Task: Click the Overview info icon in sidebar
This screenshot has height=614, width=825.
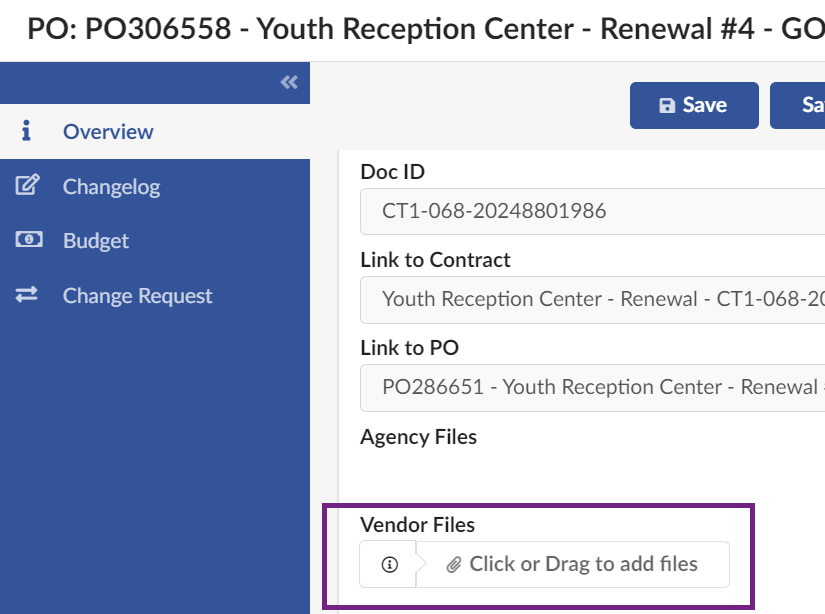Action: click(27, 131)
